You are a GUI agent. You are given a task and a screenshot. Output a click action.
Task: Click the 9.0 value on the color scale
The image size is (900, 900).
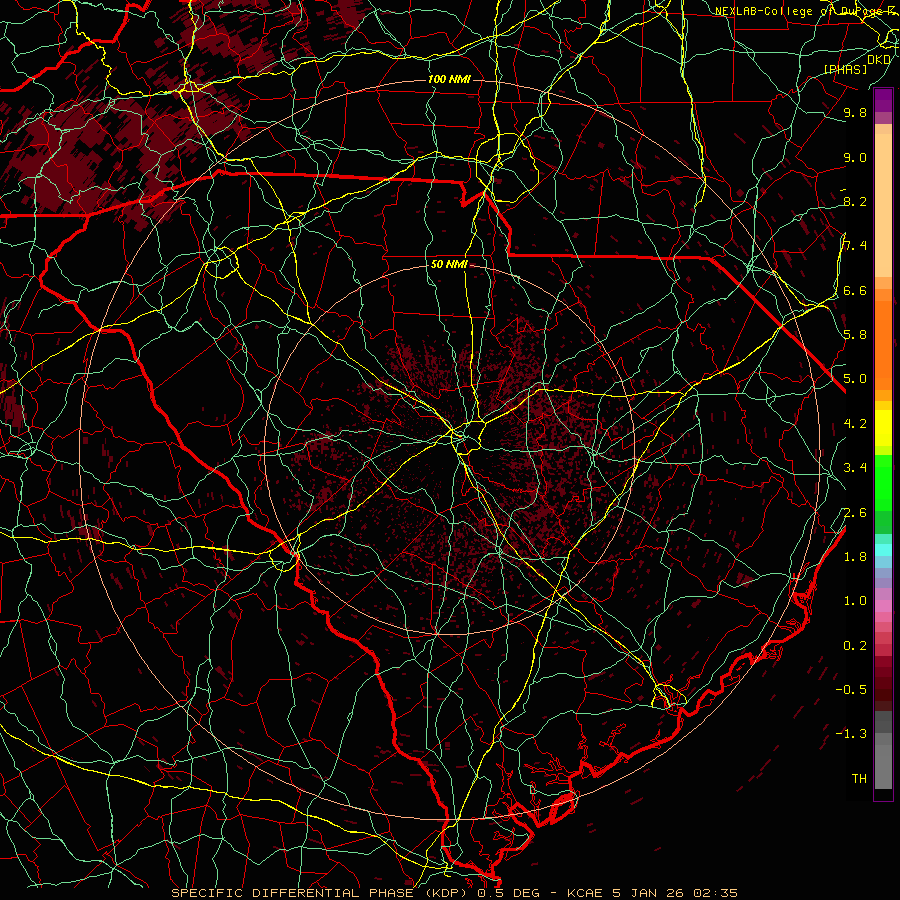(x=855, y=157)
